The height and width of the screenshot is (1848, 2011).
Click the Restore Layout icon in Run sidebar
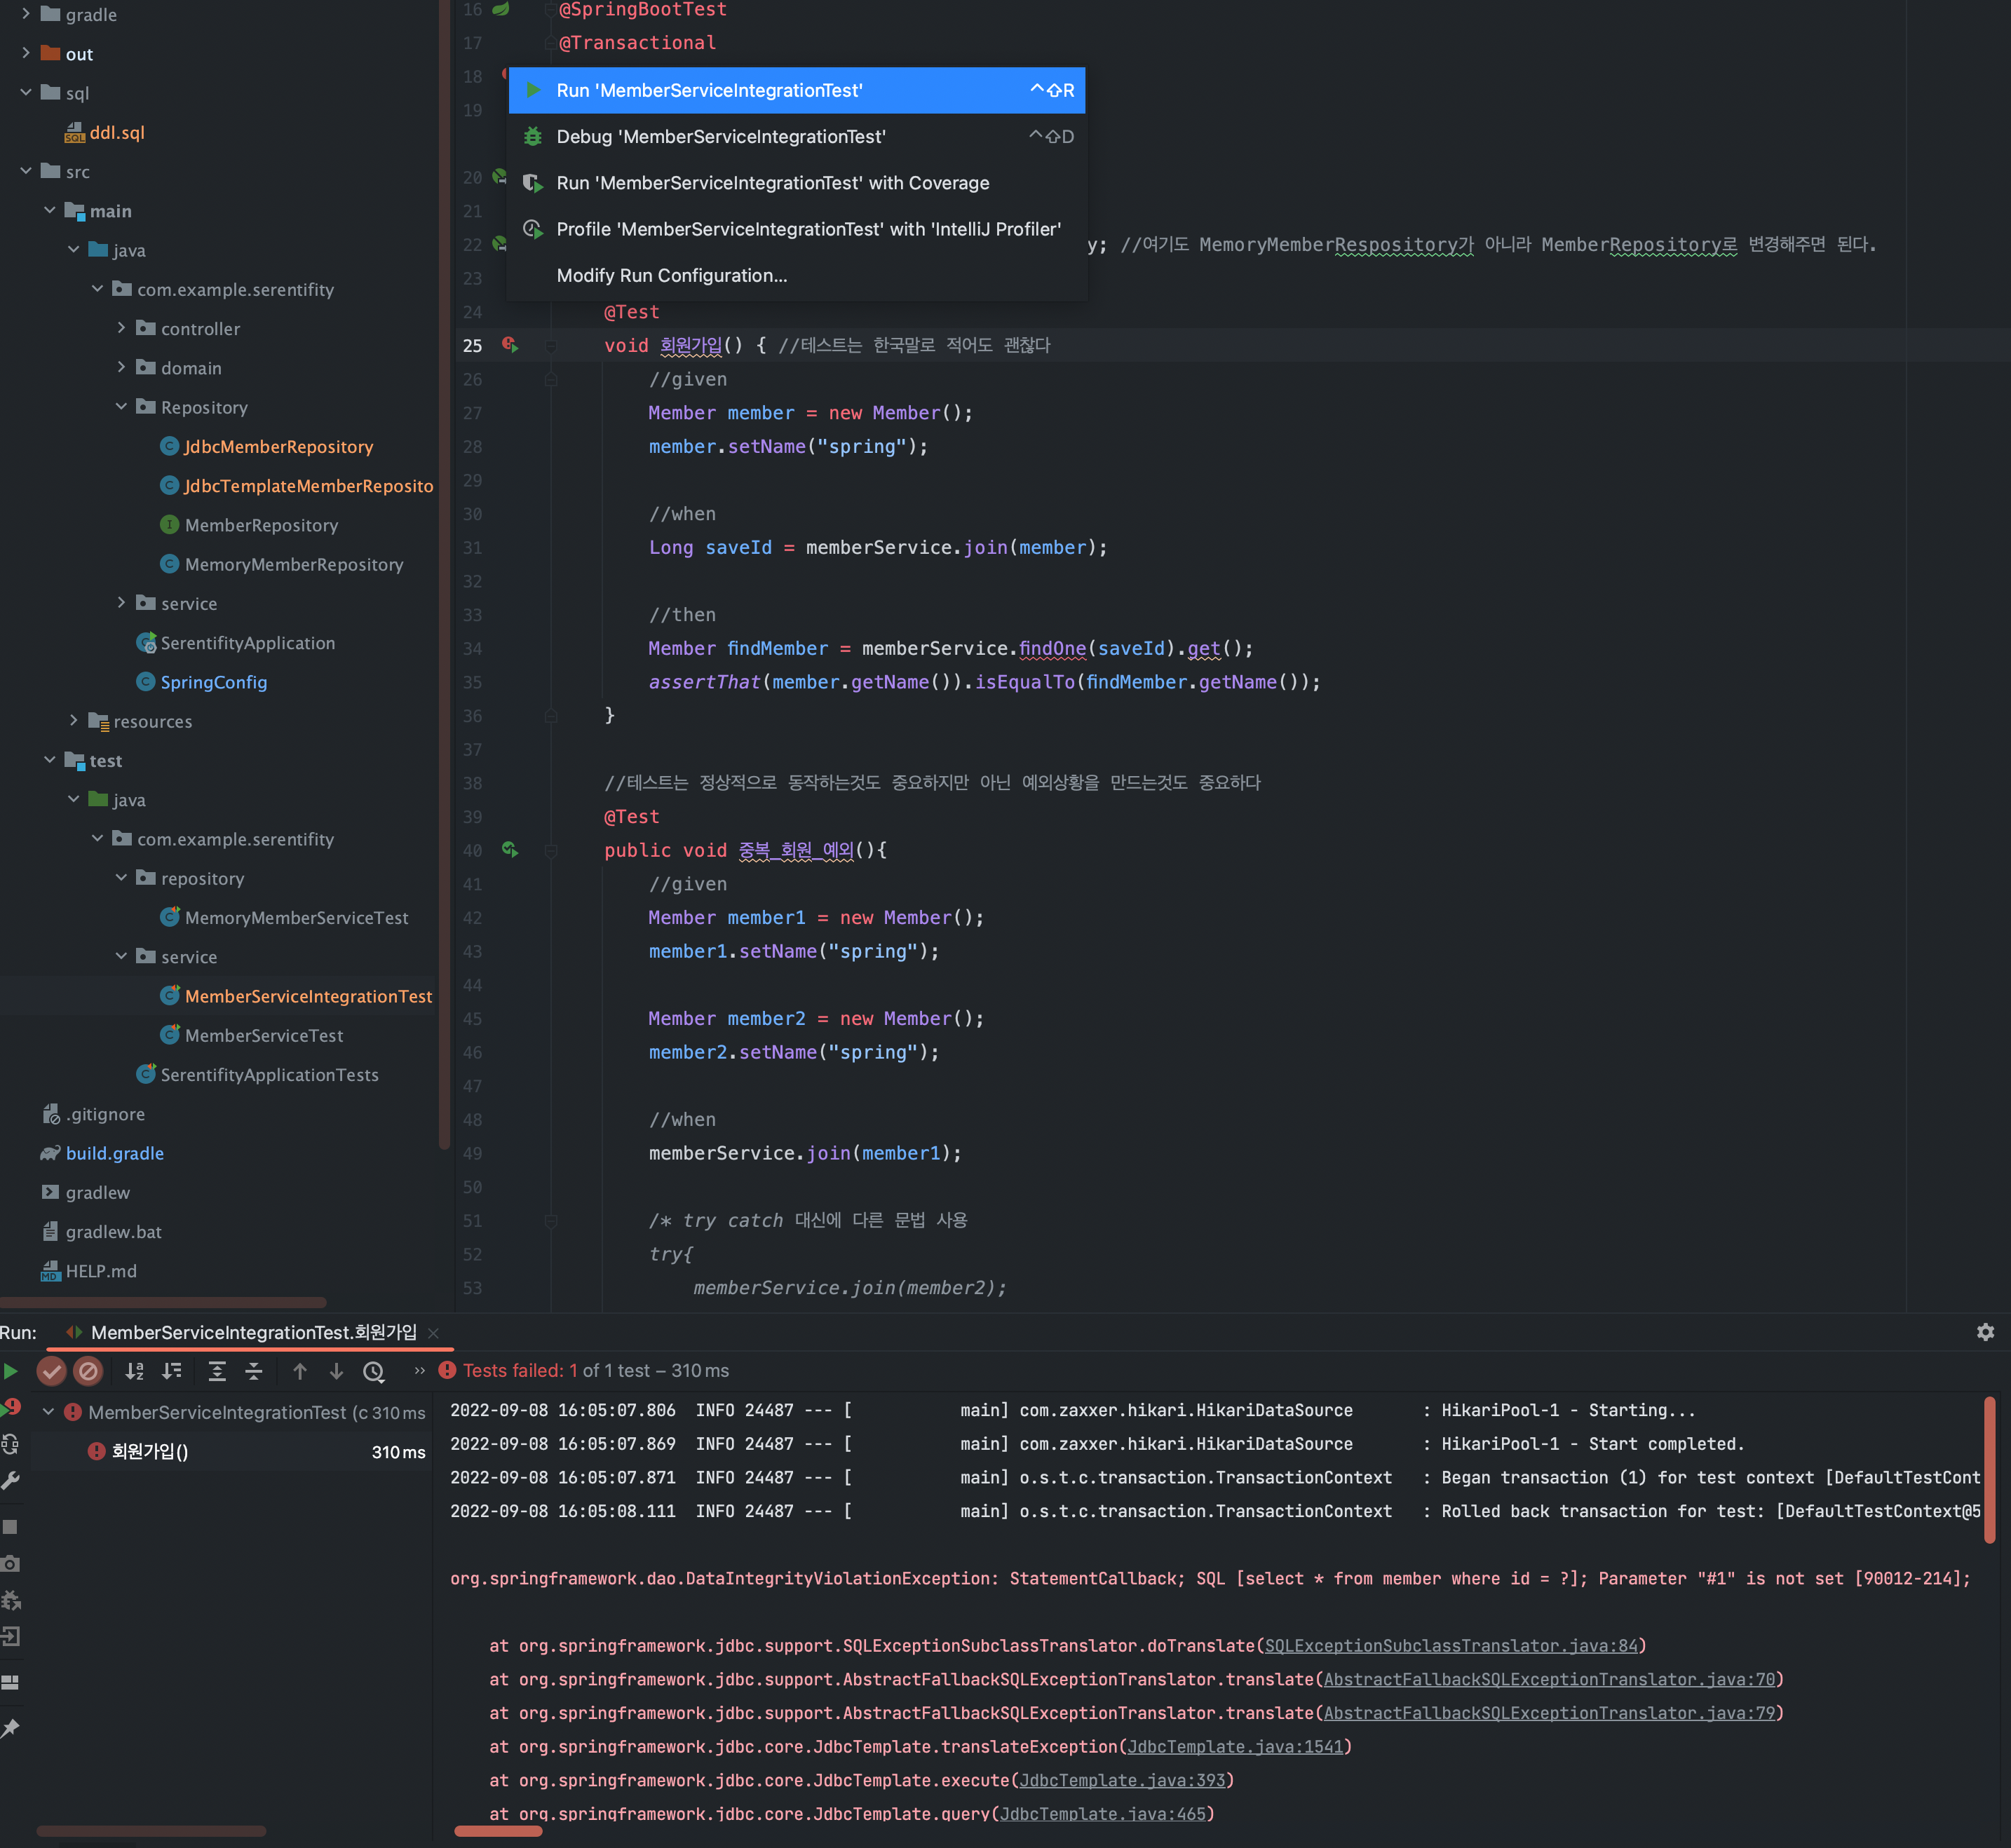coord(10,1683)
